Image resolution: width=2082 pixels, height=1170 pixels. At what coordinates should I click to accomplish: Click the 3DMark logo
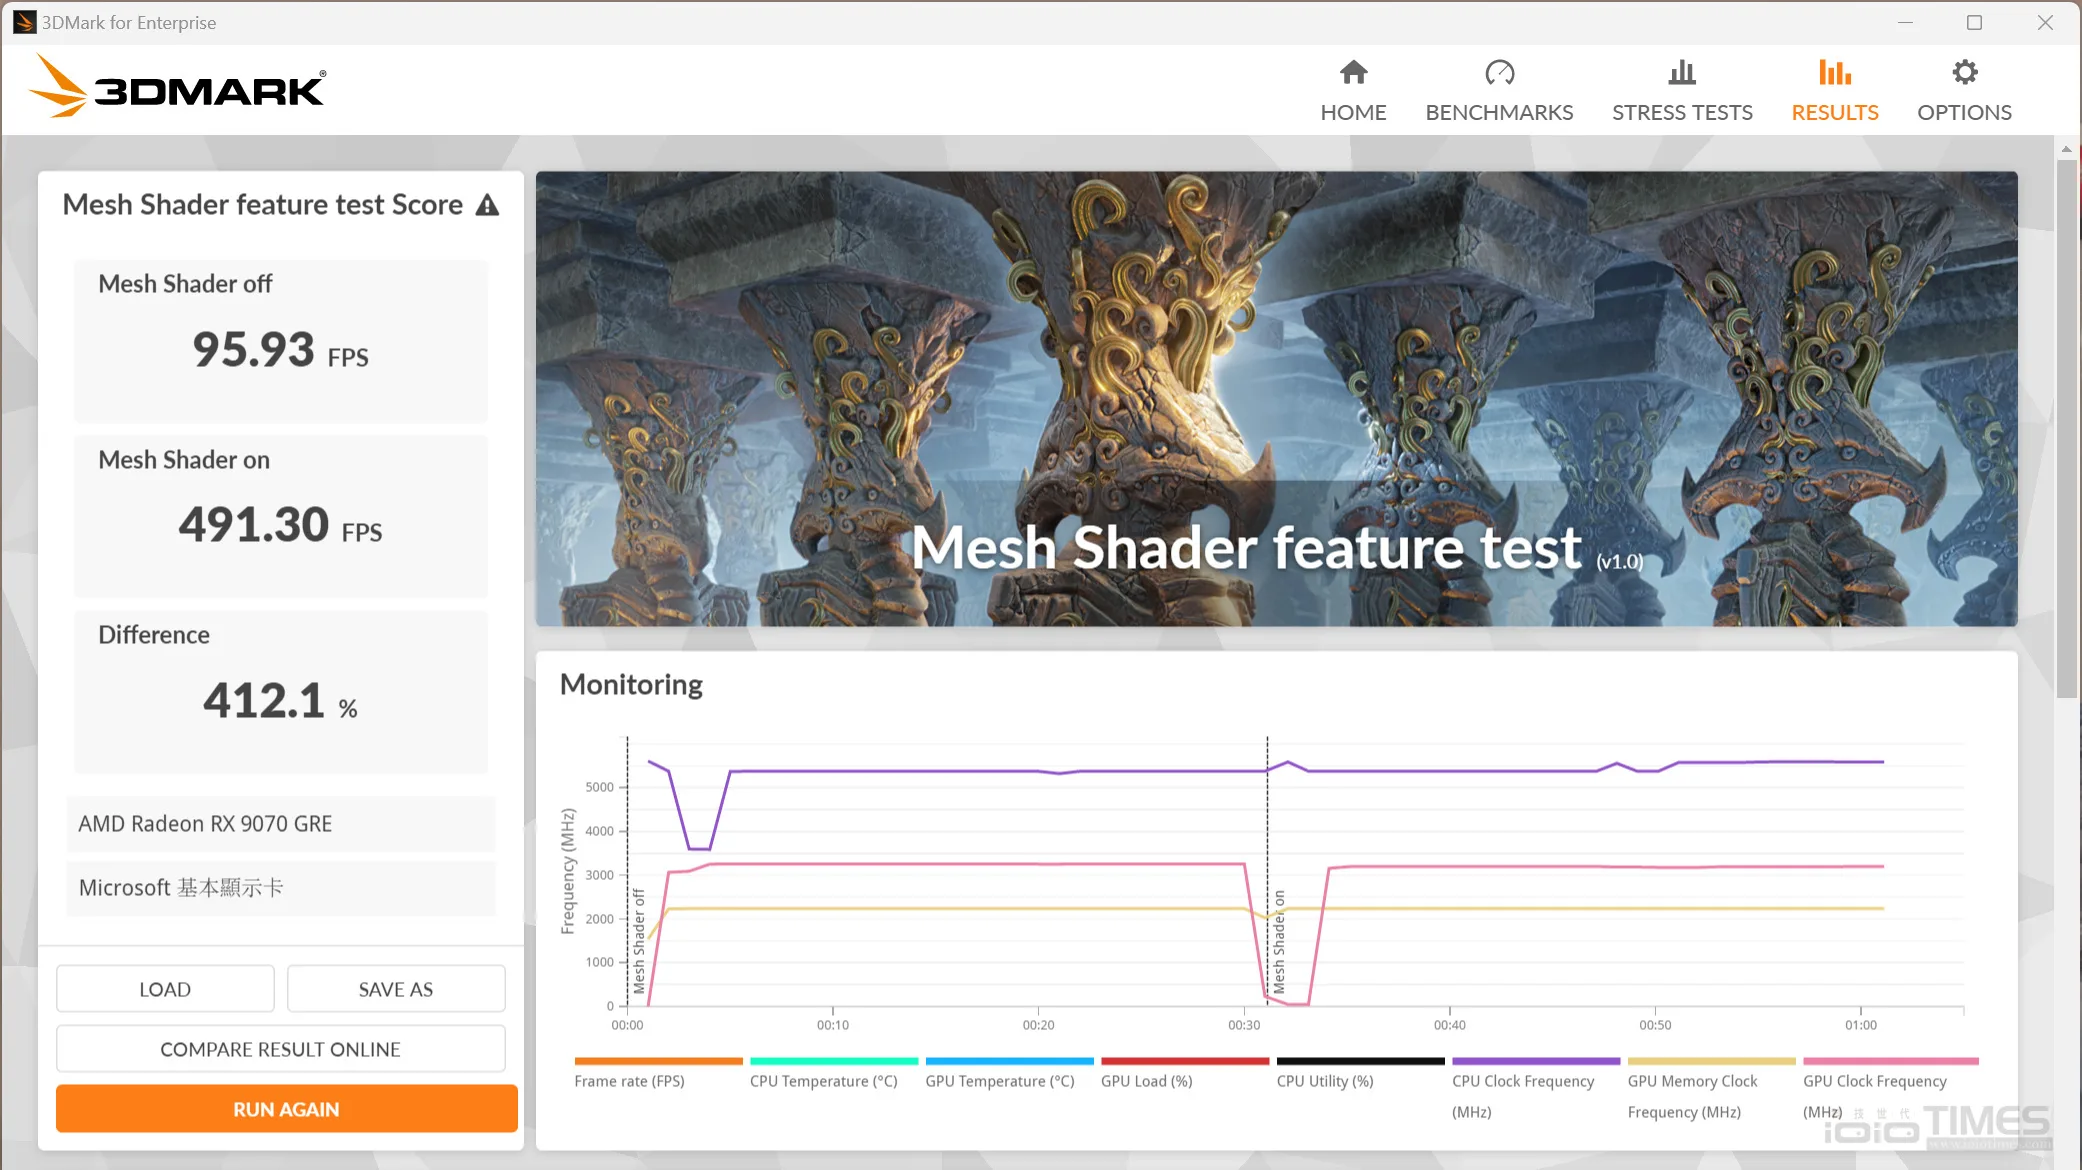tap(177, 86)
